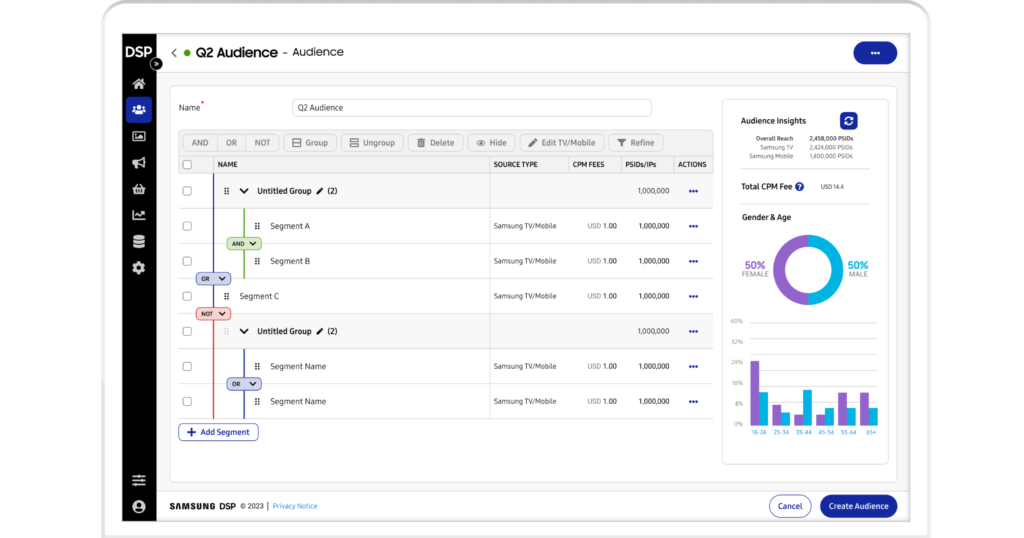The image size is (1024, 538).
Task: Collapse the first Untitled Group chevron
Action: click(x=244, y=191)
